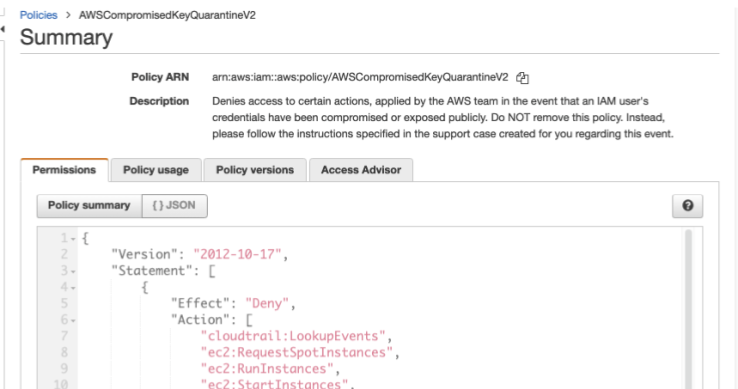Copy the policy ARN with the copy icon
The height and width of the screenshot is (389, 738).
pyautogui.click(x=522, y=78)
